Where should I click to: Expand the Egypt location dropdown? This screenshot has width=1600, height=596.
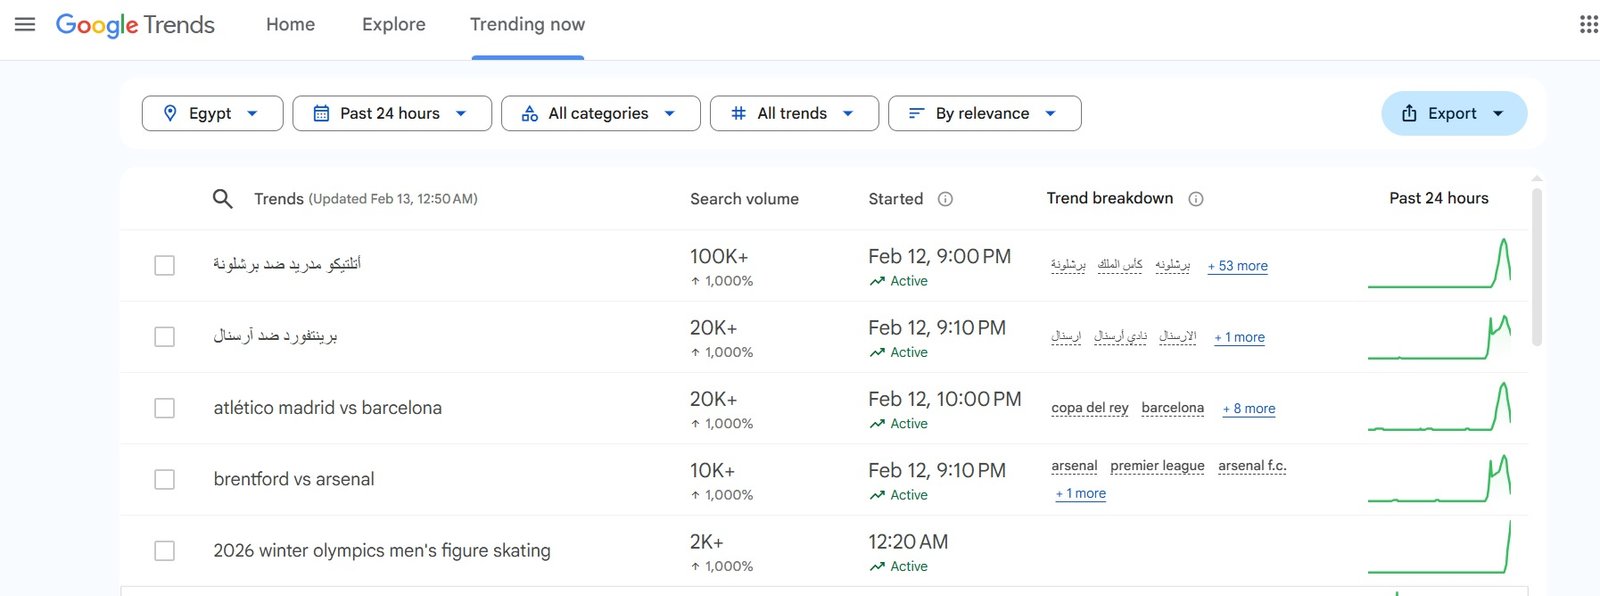click(x=212, y=113)
